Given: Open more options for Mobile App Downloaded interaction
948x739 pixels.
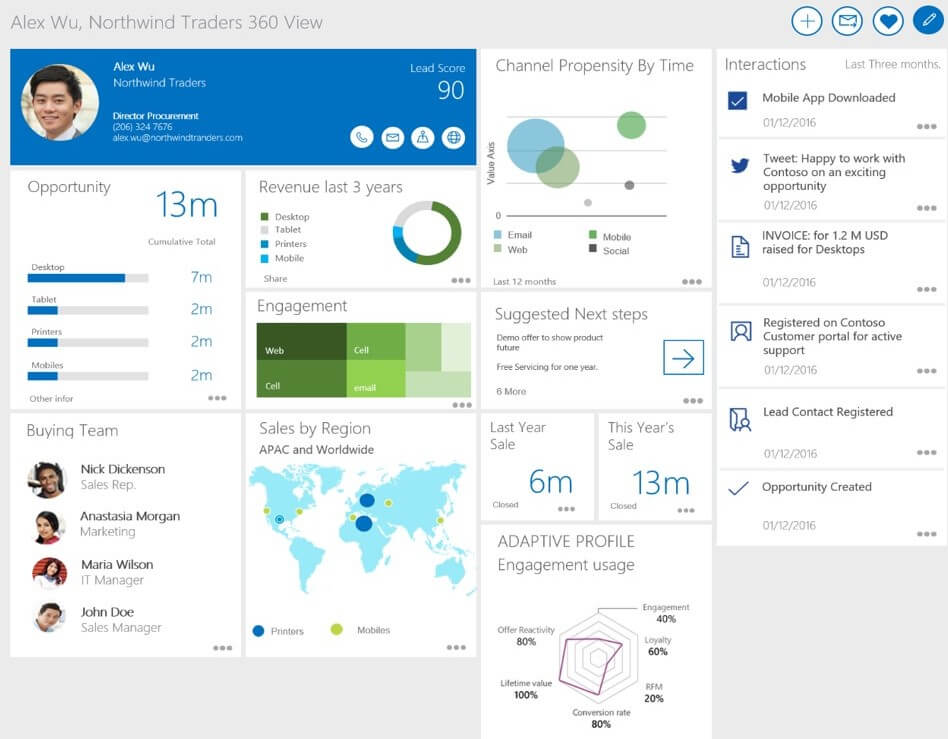Looking at the screenshot, I should click(x=926, y=126).
